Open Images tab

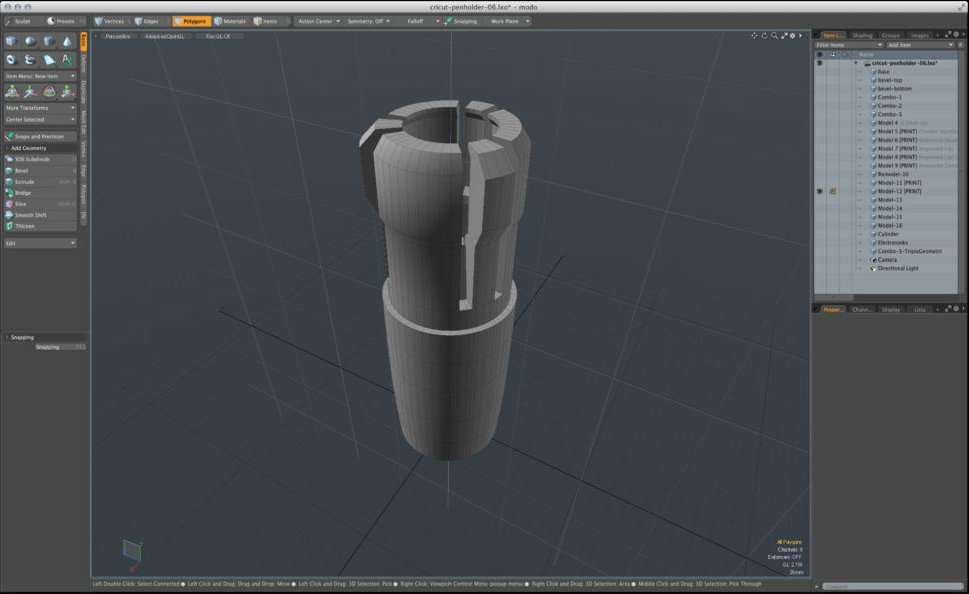(x=920, y=35)
